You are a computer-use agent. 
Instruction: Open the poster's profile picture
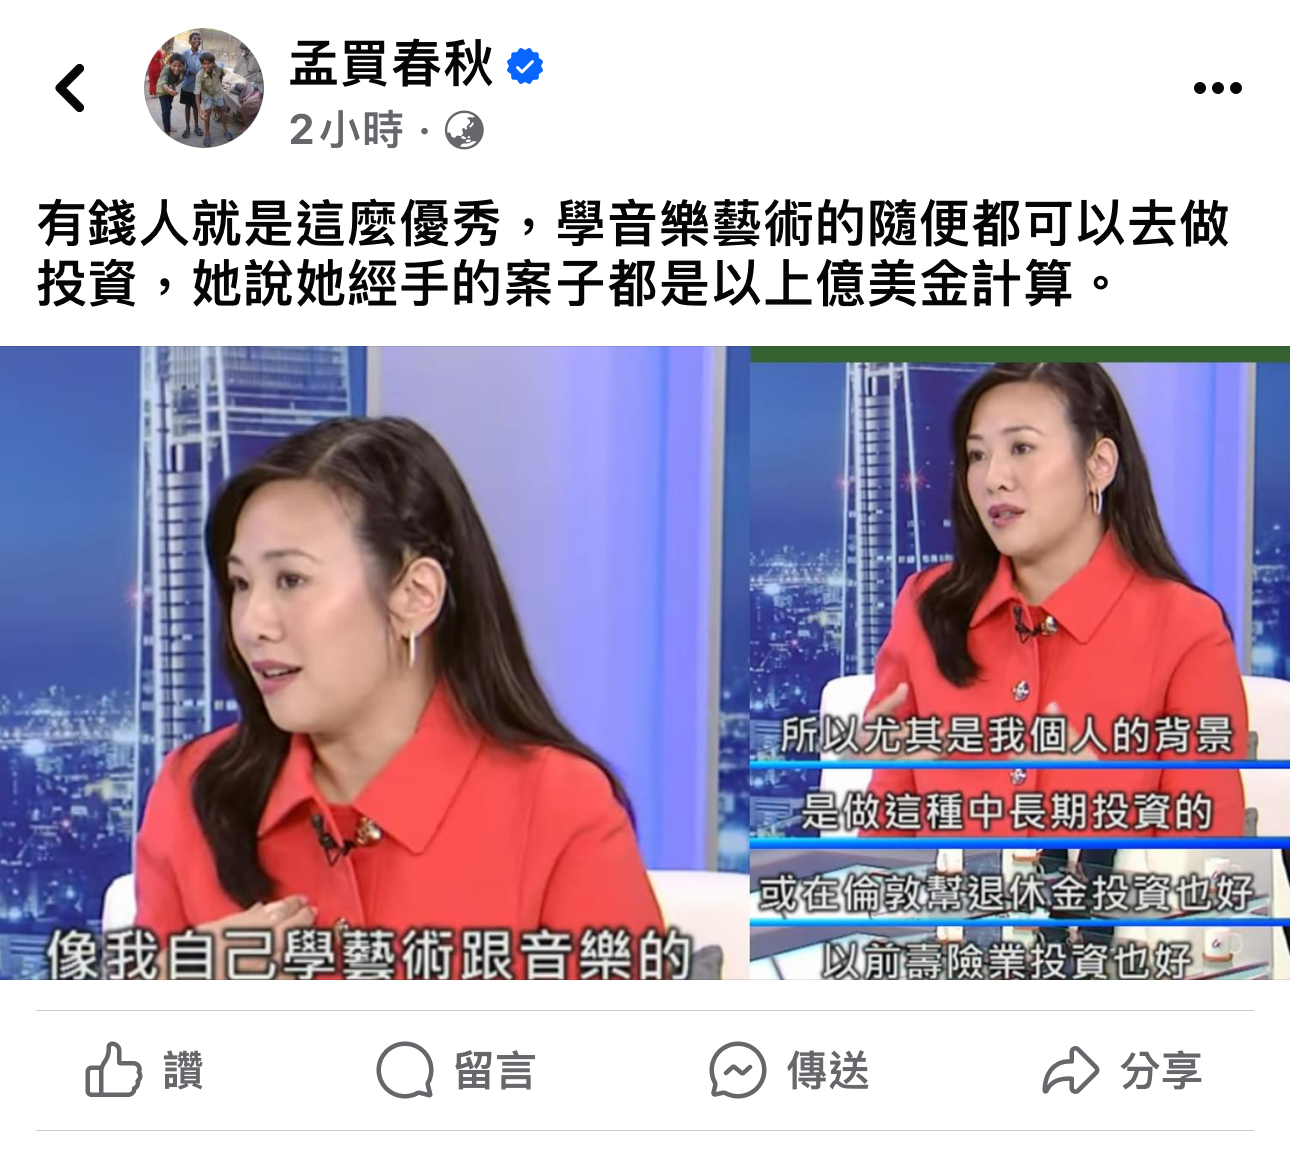204,88
